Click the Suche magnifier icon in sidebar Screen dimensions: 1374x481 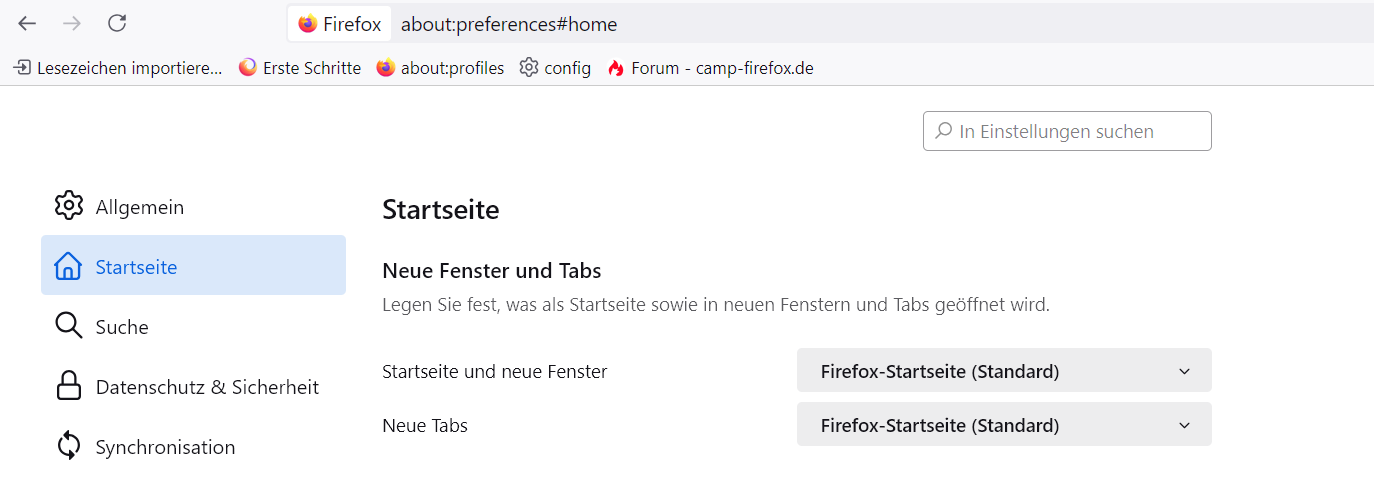coord(68,326)
